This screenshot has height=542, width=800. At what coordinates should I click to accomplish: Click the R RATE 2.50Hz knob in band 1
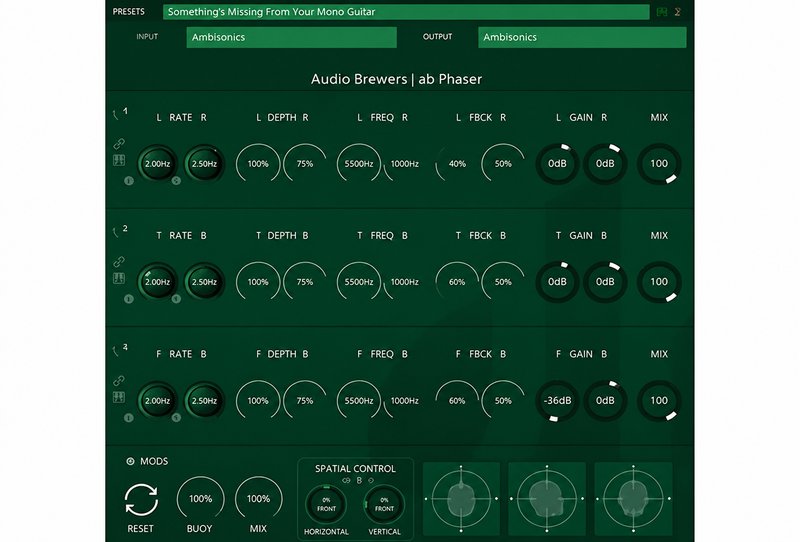[204, 164]
